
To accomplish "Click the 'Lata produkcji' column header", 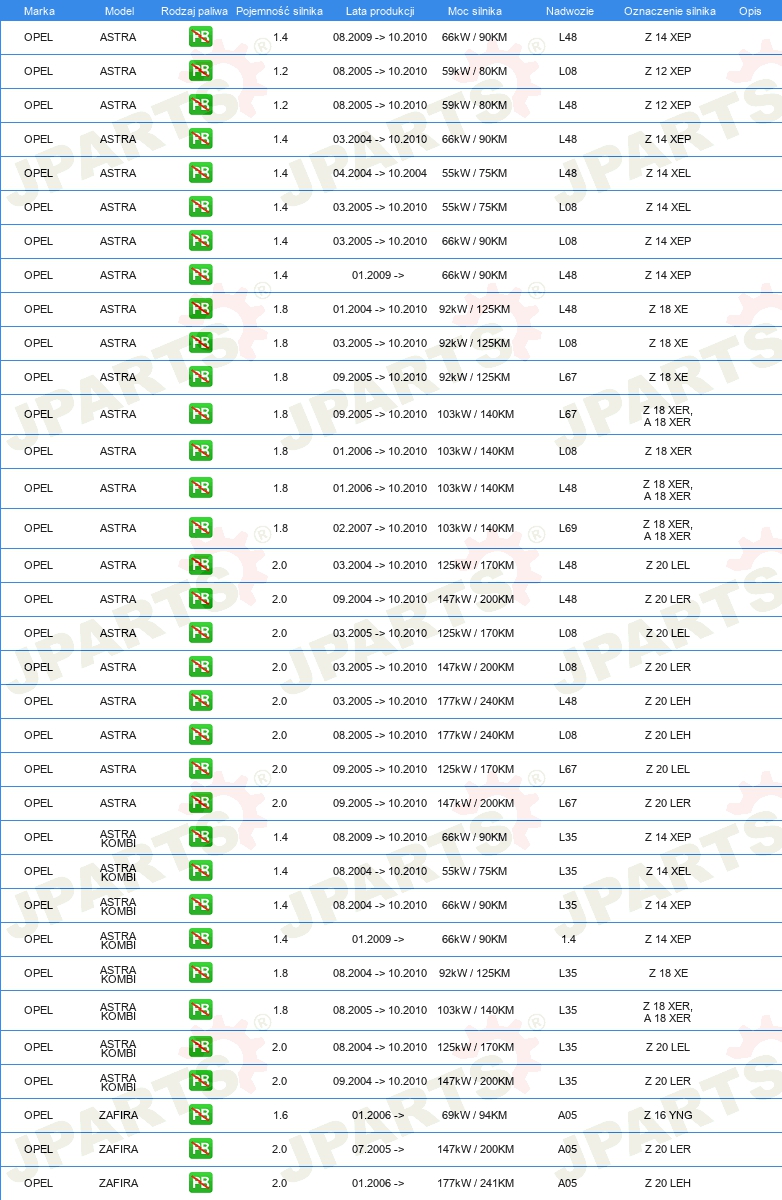I will coord(380,11).
